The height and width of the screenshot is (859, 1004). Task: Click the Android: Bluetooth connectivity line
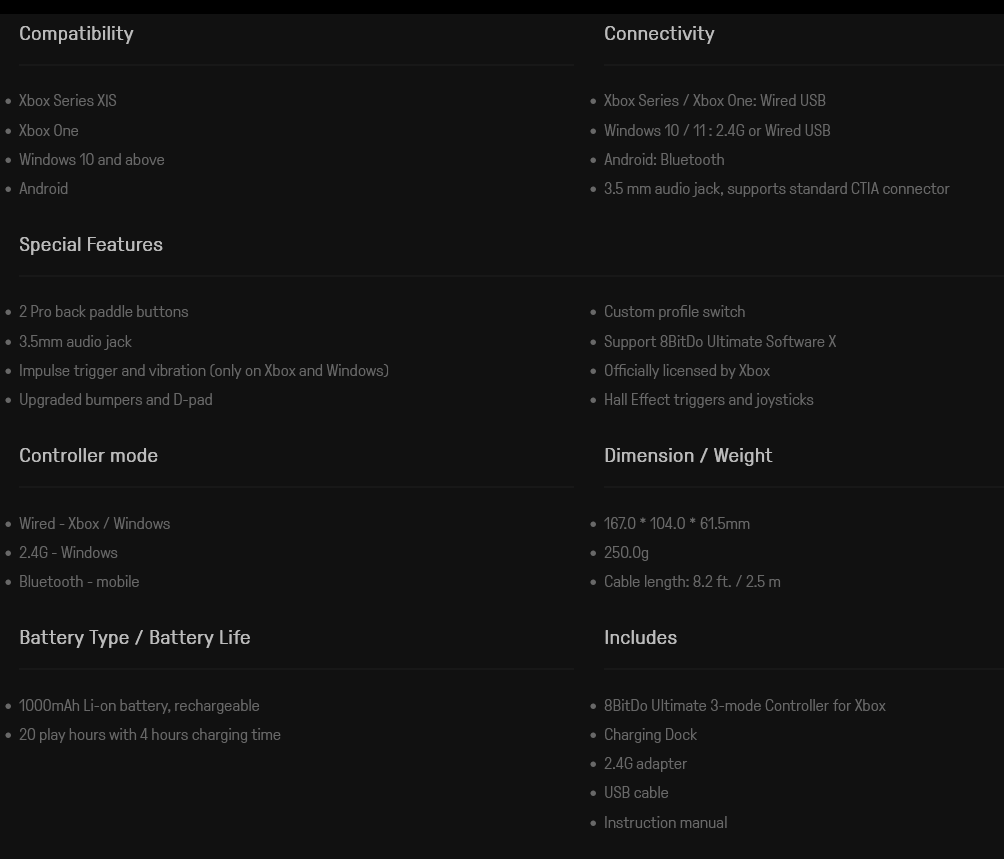(664, 159)
